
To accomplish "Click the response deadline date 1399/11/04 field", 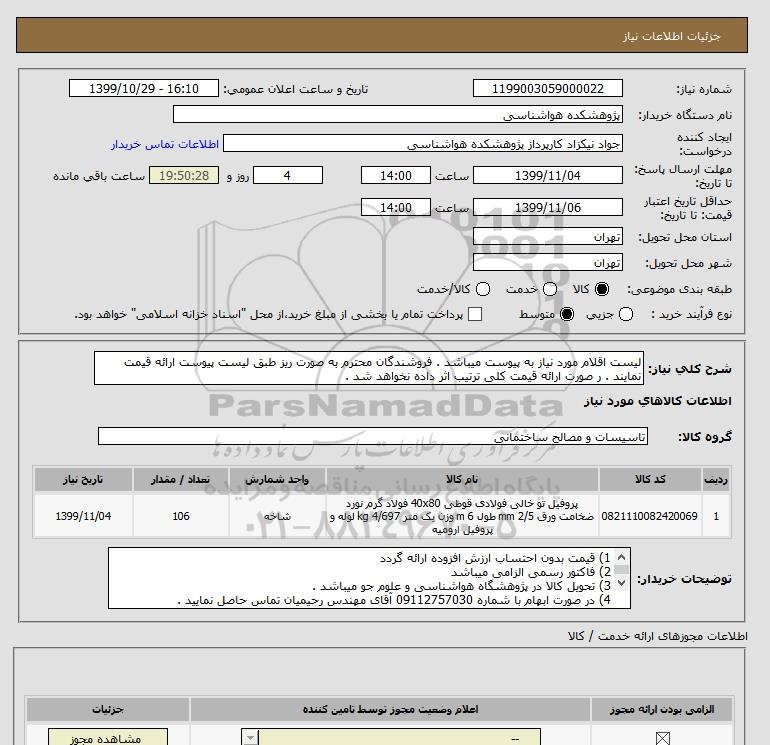I will click(548, 175).
